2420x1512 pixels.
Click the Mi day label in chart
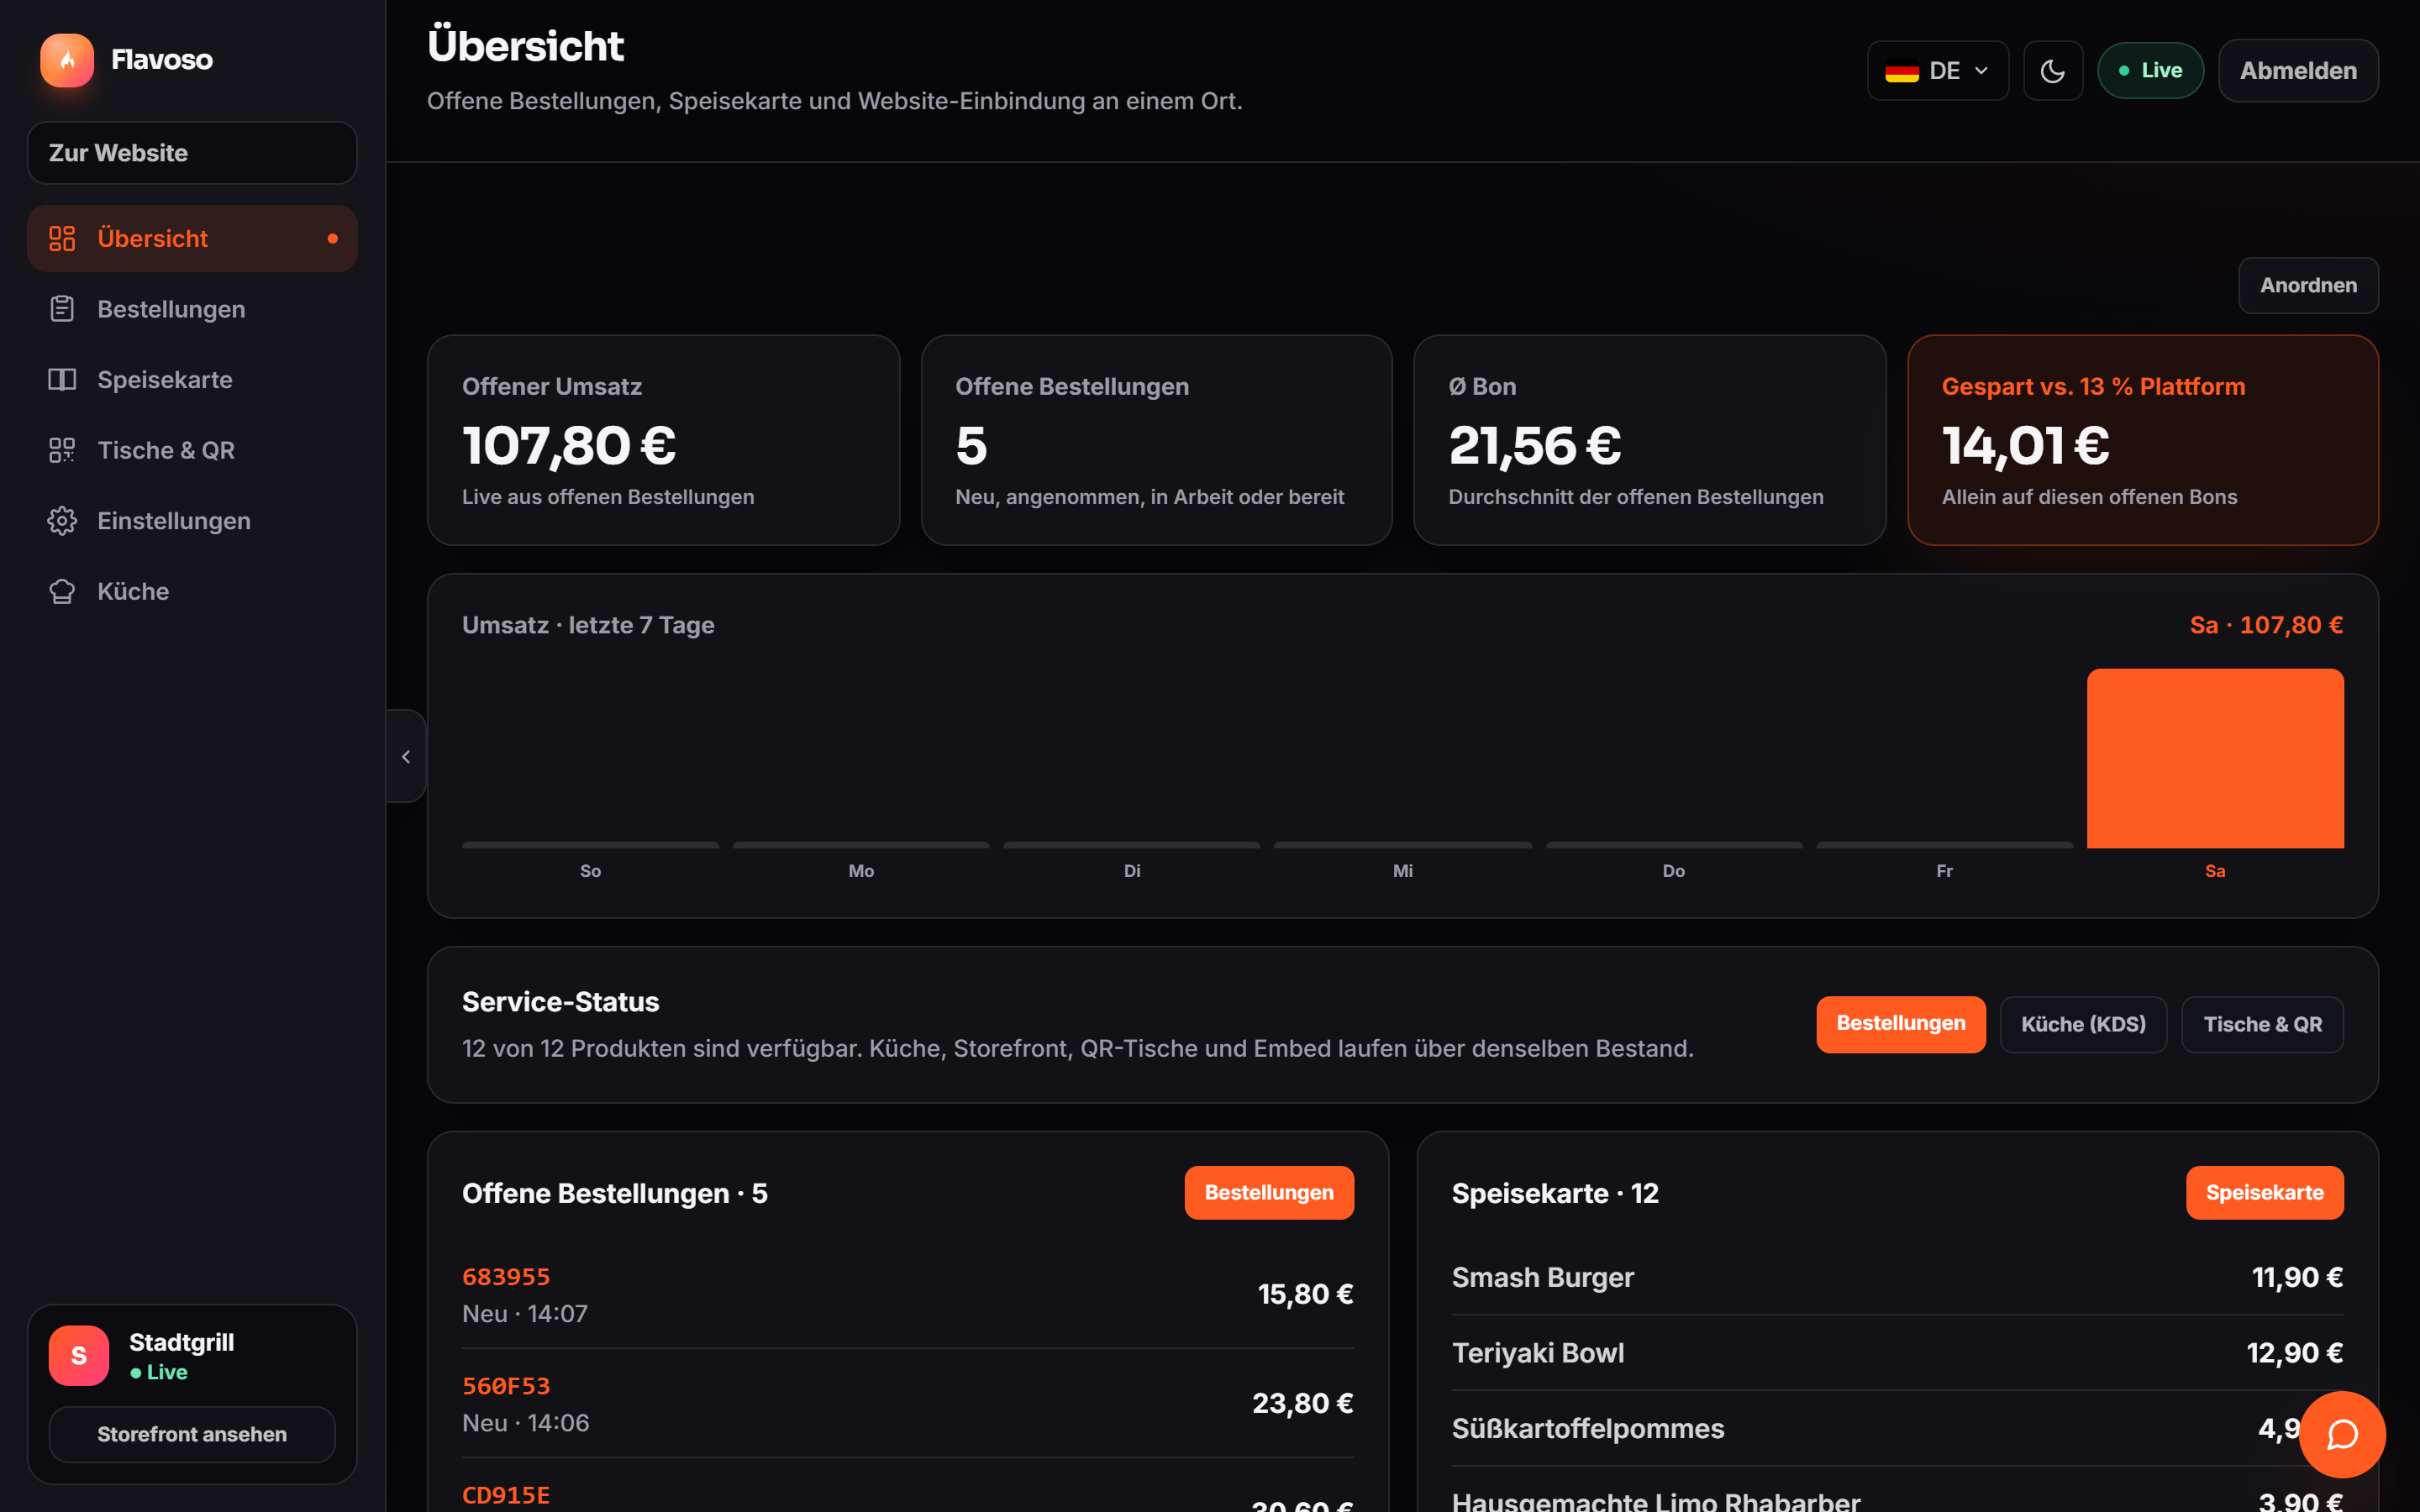click(x=1403, y=871)
